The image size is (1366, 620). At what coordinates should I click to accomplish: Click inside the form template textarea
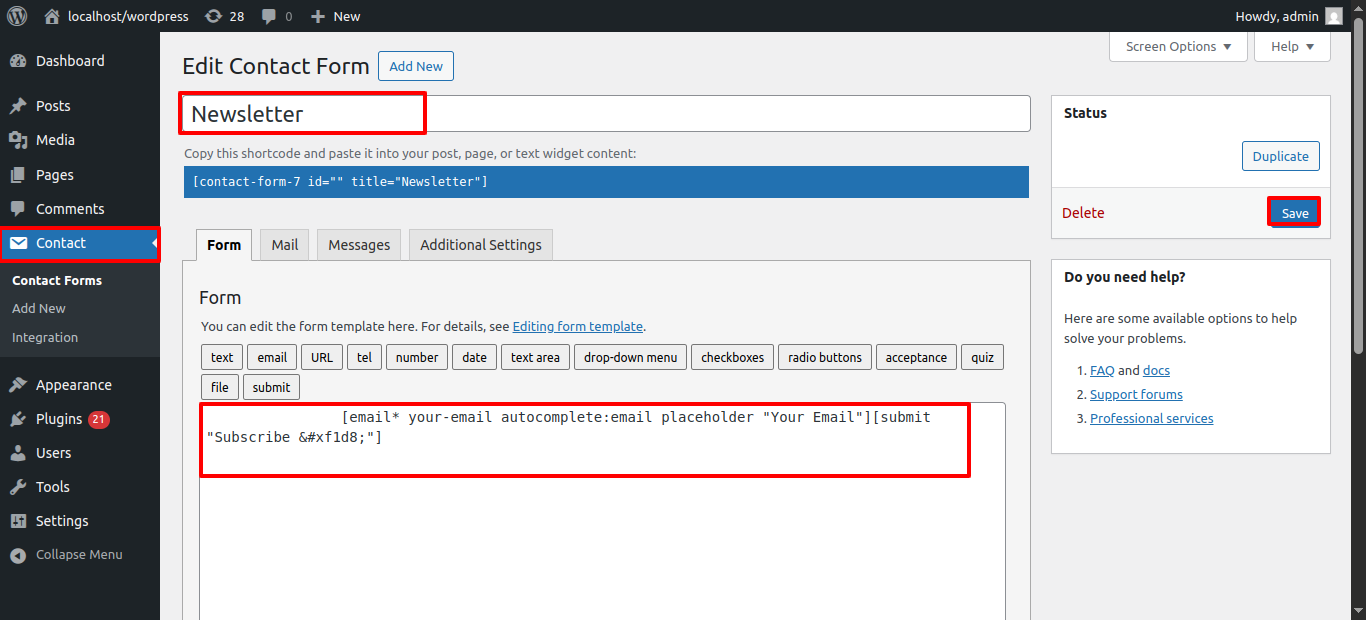[x=602, y=510]
